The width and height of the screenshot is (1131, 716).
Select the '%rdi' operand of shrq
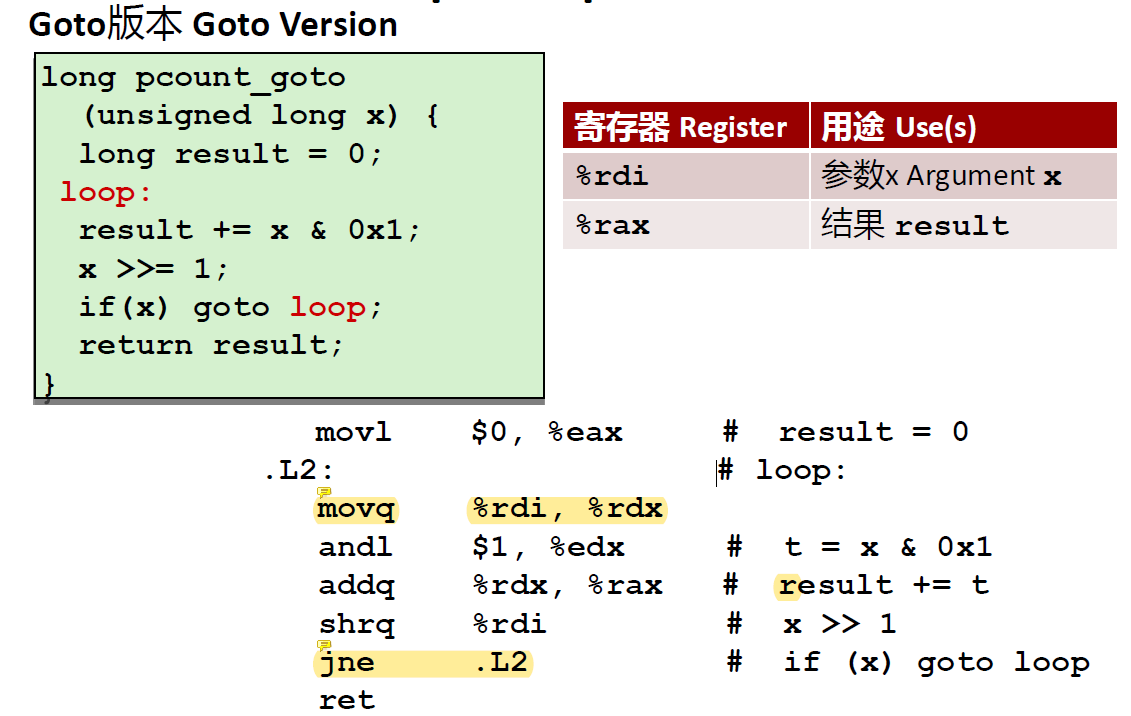click(x=509, y=624)
